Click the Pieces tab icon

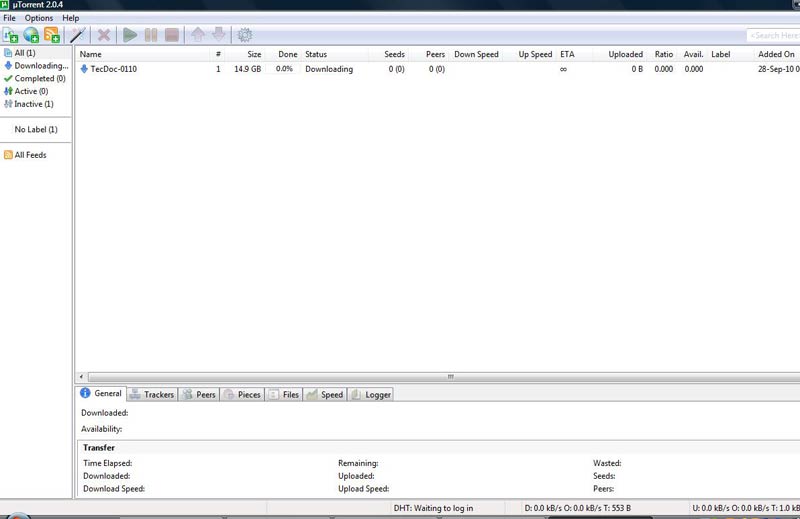pos(229,394)
